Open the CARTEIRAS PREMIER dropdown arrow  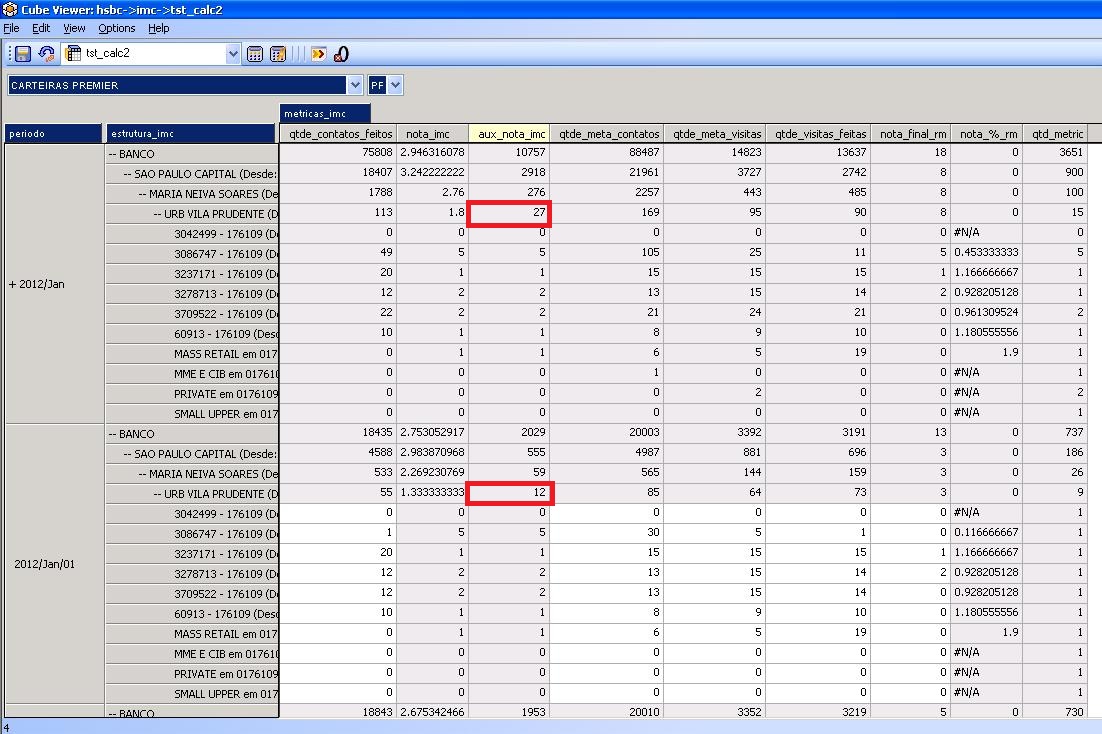click(355, 85)
